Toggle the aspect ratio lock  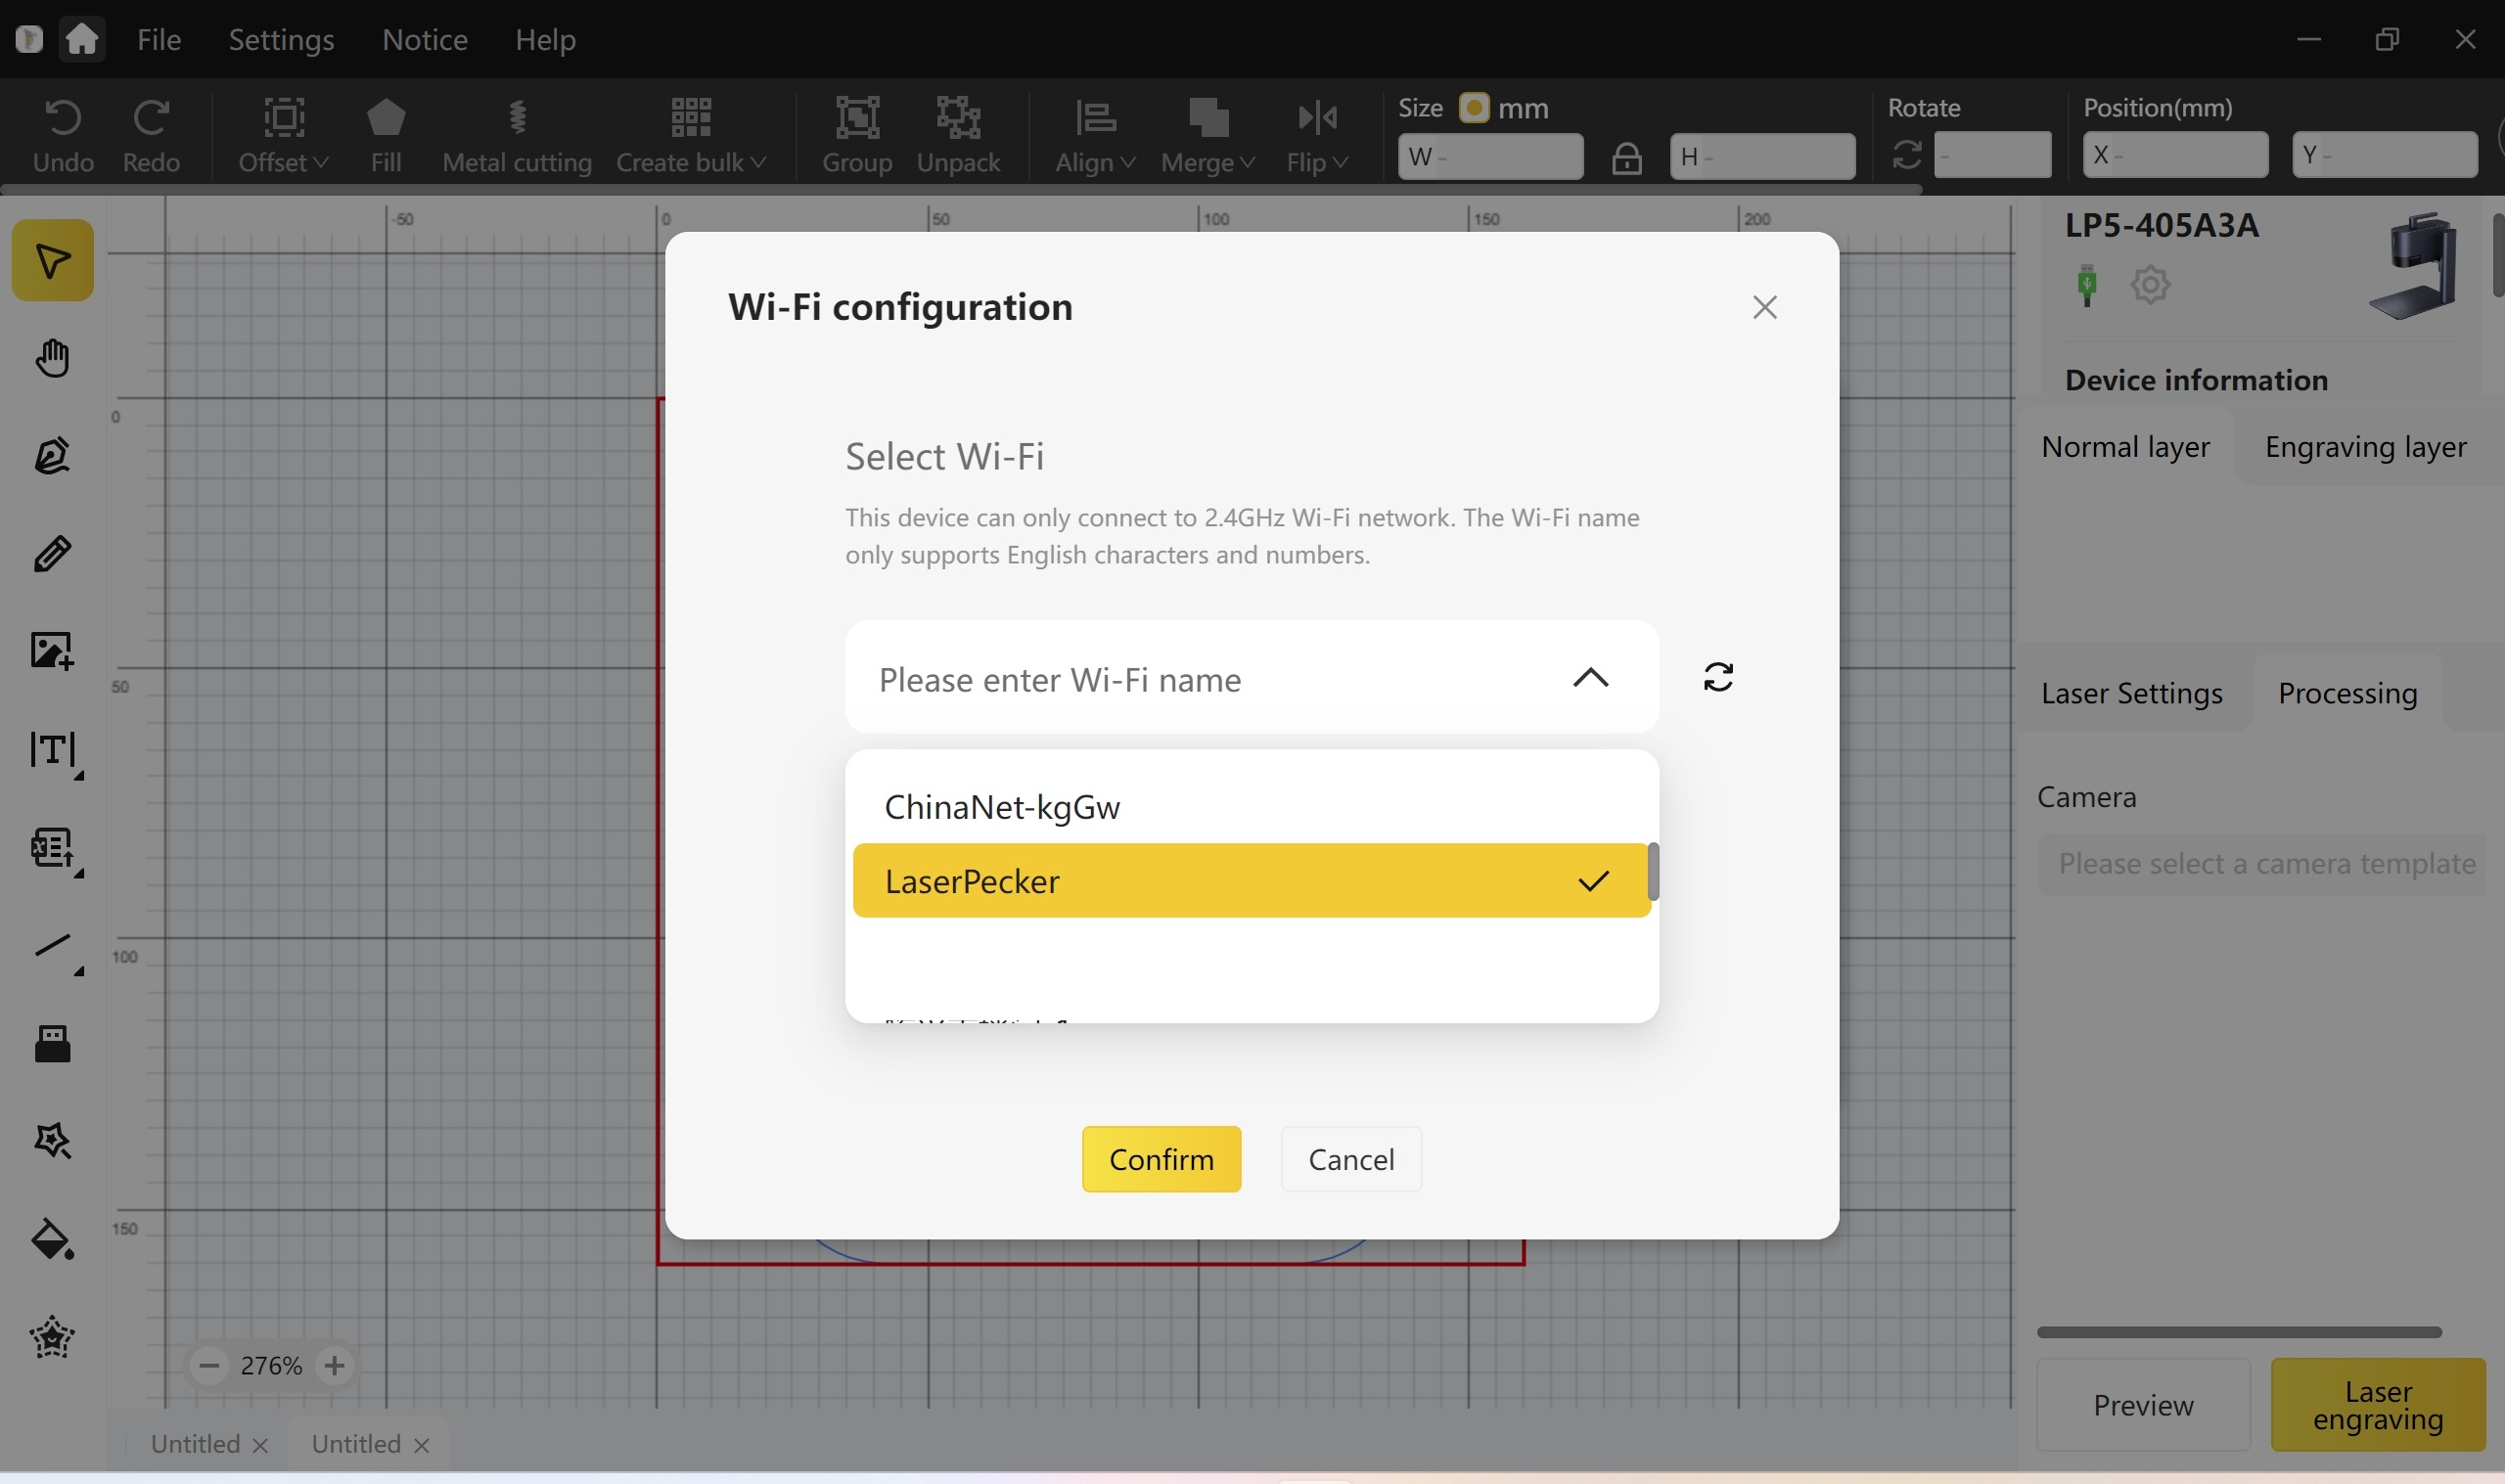(1626, 158)
